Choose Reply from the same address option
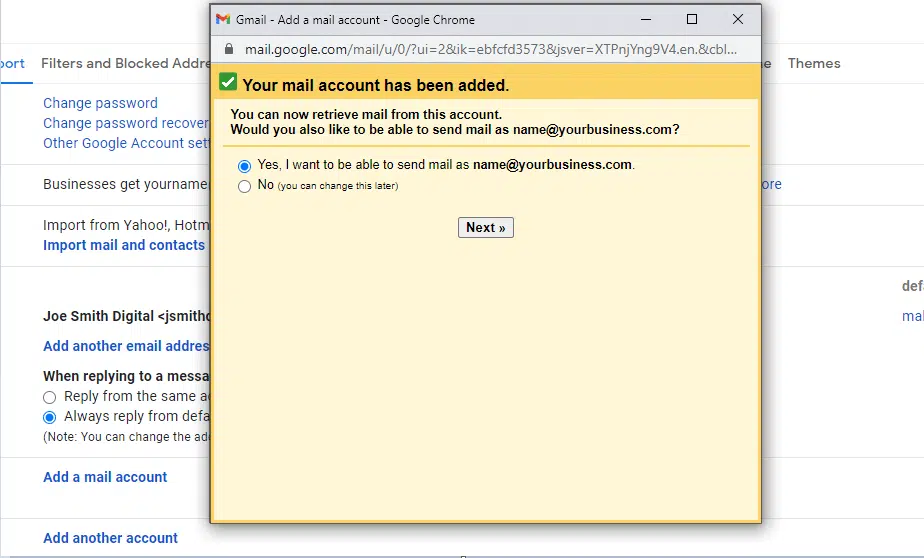Screen dimensions: 924x558 coord(49,397)
